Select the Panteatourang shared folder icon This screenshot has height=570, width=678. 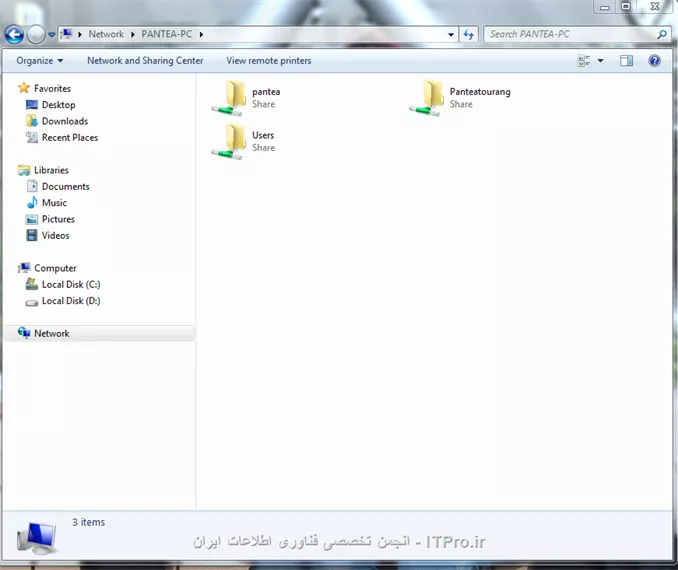pyautogui.click(x=426, y=98)
